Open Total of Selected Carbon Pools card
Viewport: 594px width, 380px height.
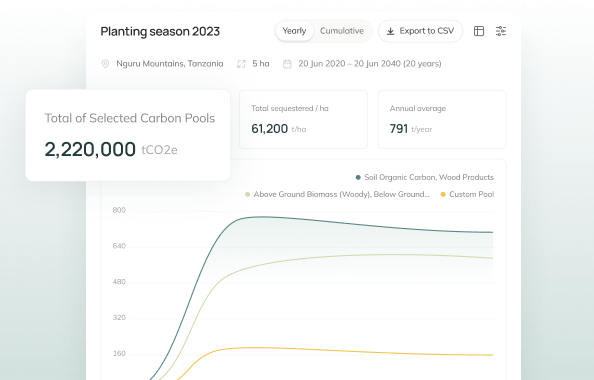click(x=128, y=135)
